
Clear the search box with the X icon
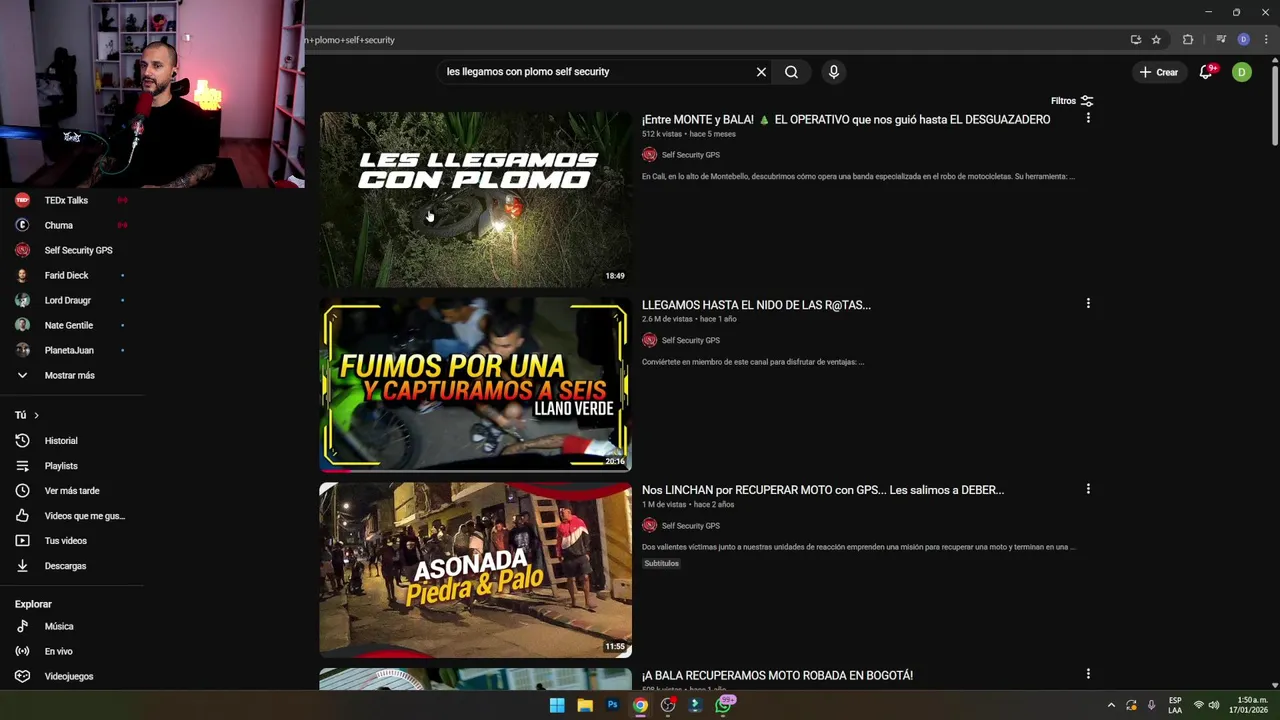click(761, 72)
